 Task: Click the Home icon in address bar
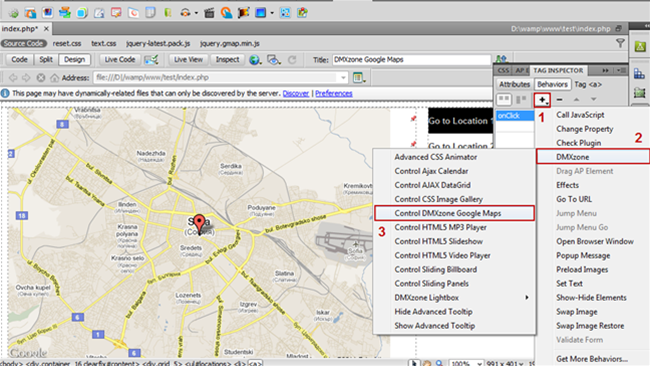click(54, 78)
